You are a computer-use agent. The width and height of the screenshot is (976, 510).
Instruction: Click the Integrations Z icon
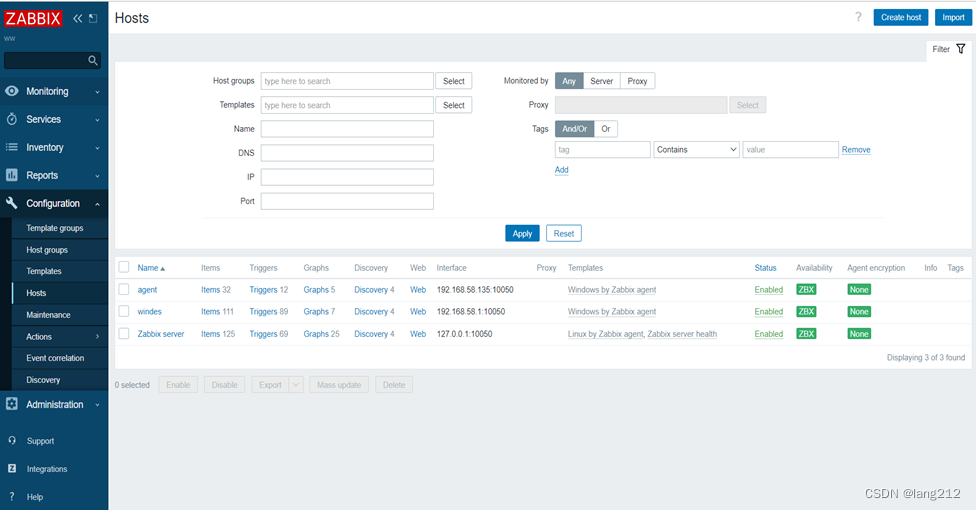coord(12,468)
